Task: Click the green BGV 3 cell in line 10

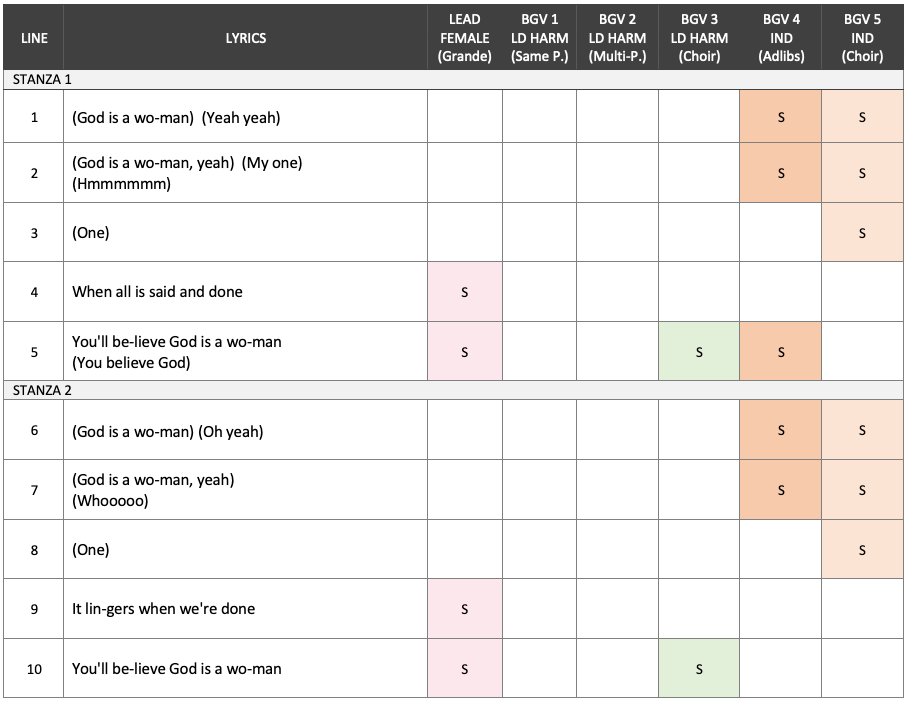Action: [x=699, y=668]
